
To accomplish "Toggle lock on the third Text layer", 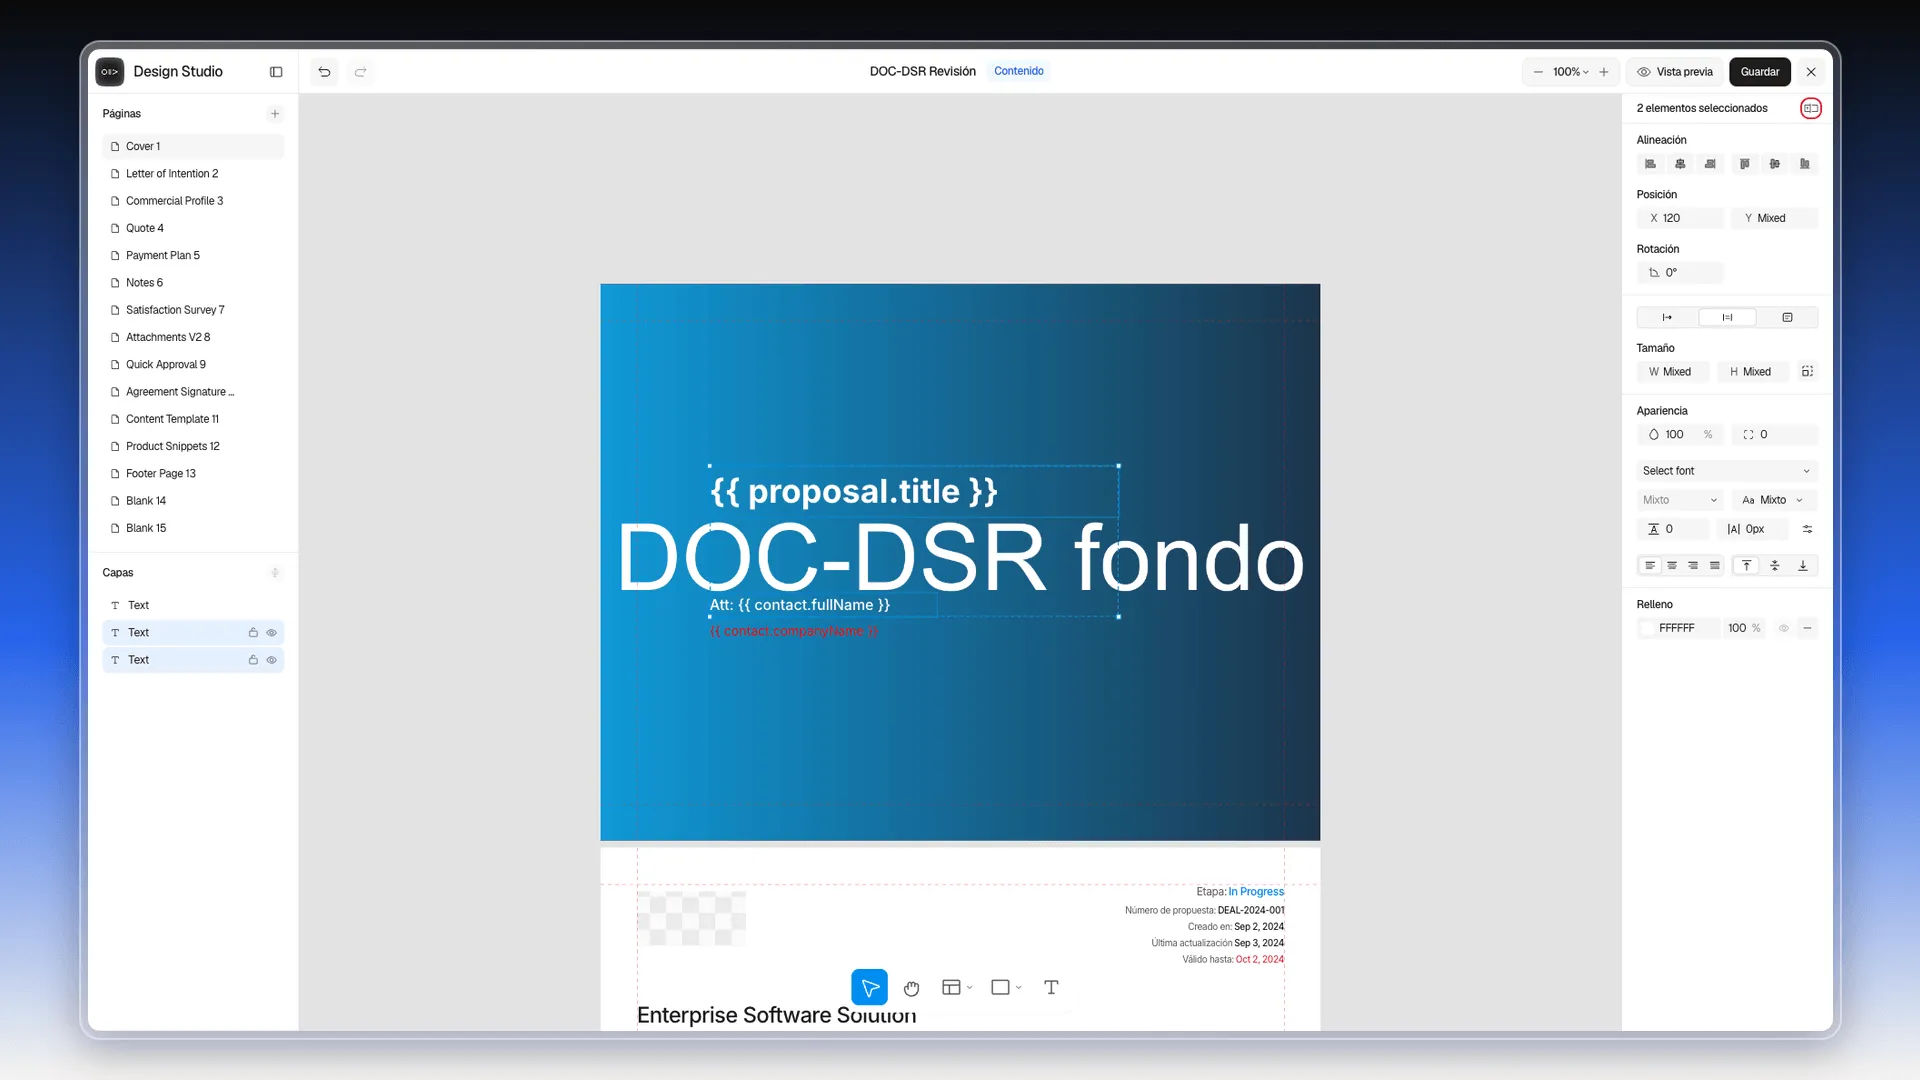I will pos(253,660).
